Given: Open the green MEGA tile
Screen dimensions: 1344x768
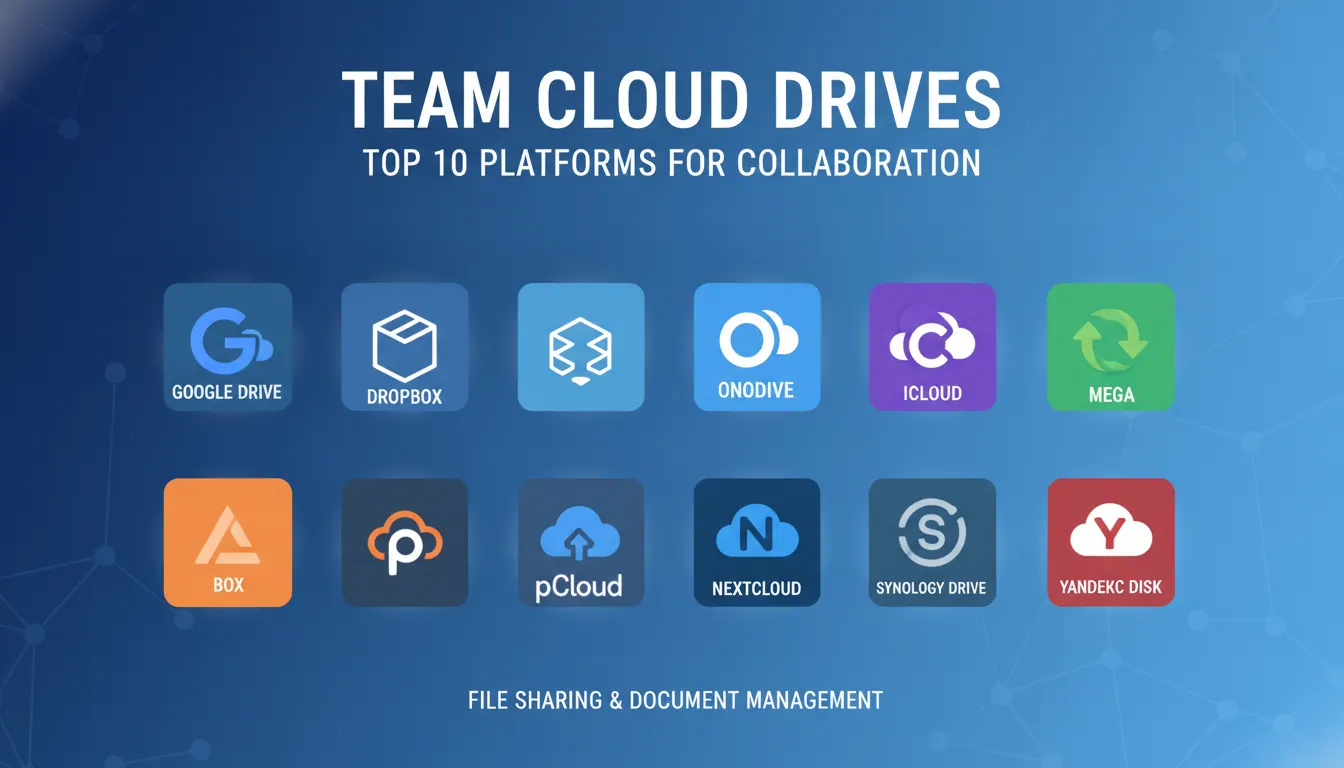Looking at the screenshot, I should click(x=1111, y=347).
